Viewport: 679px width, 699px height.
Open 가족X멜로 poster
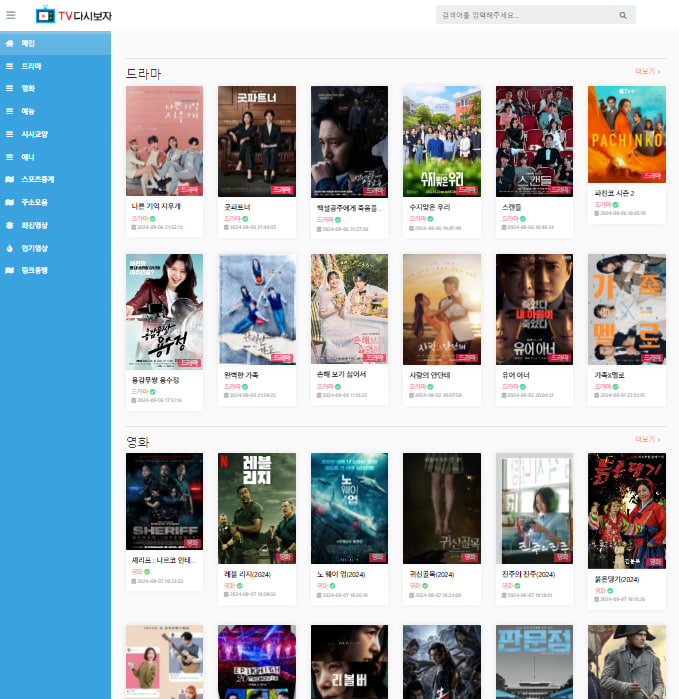627,309
